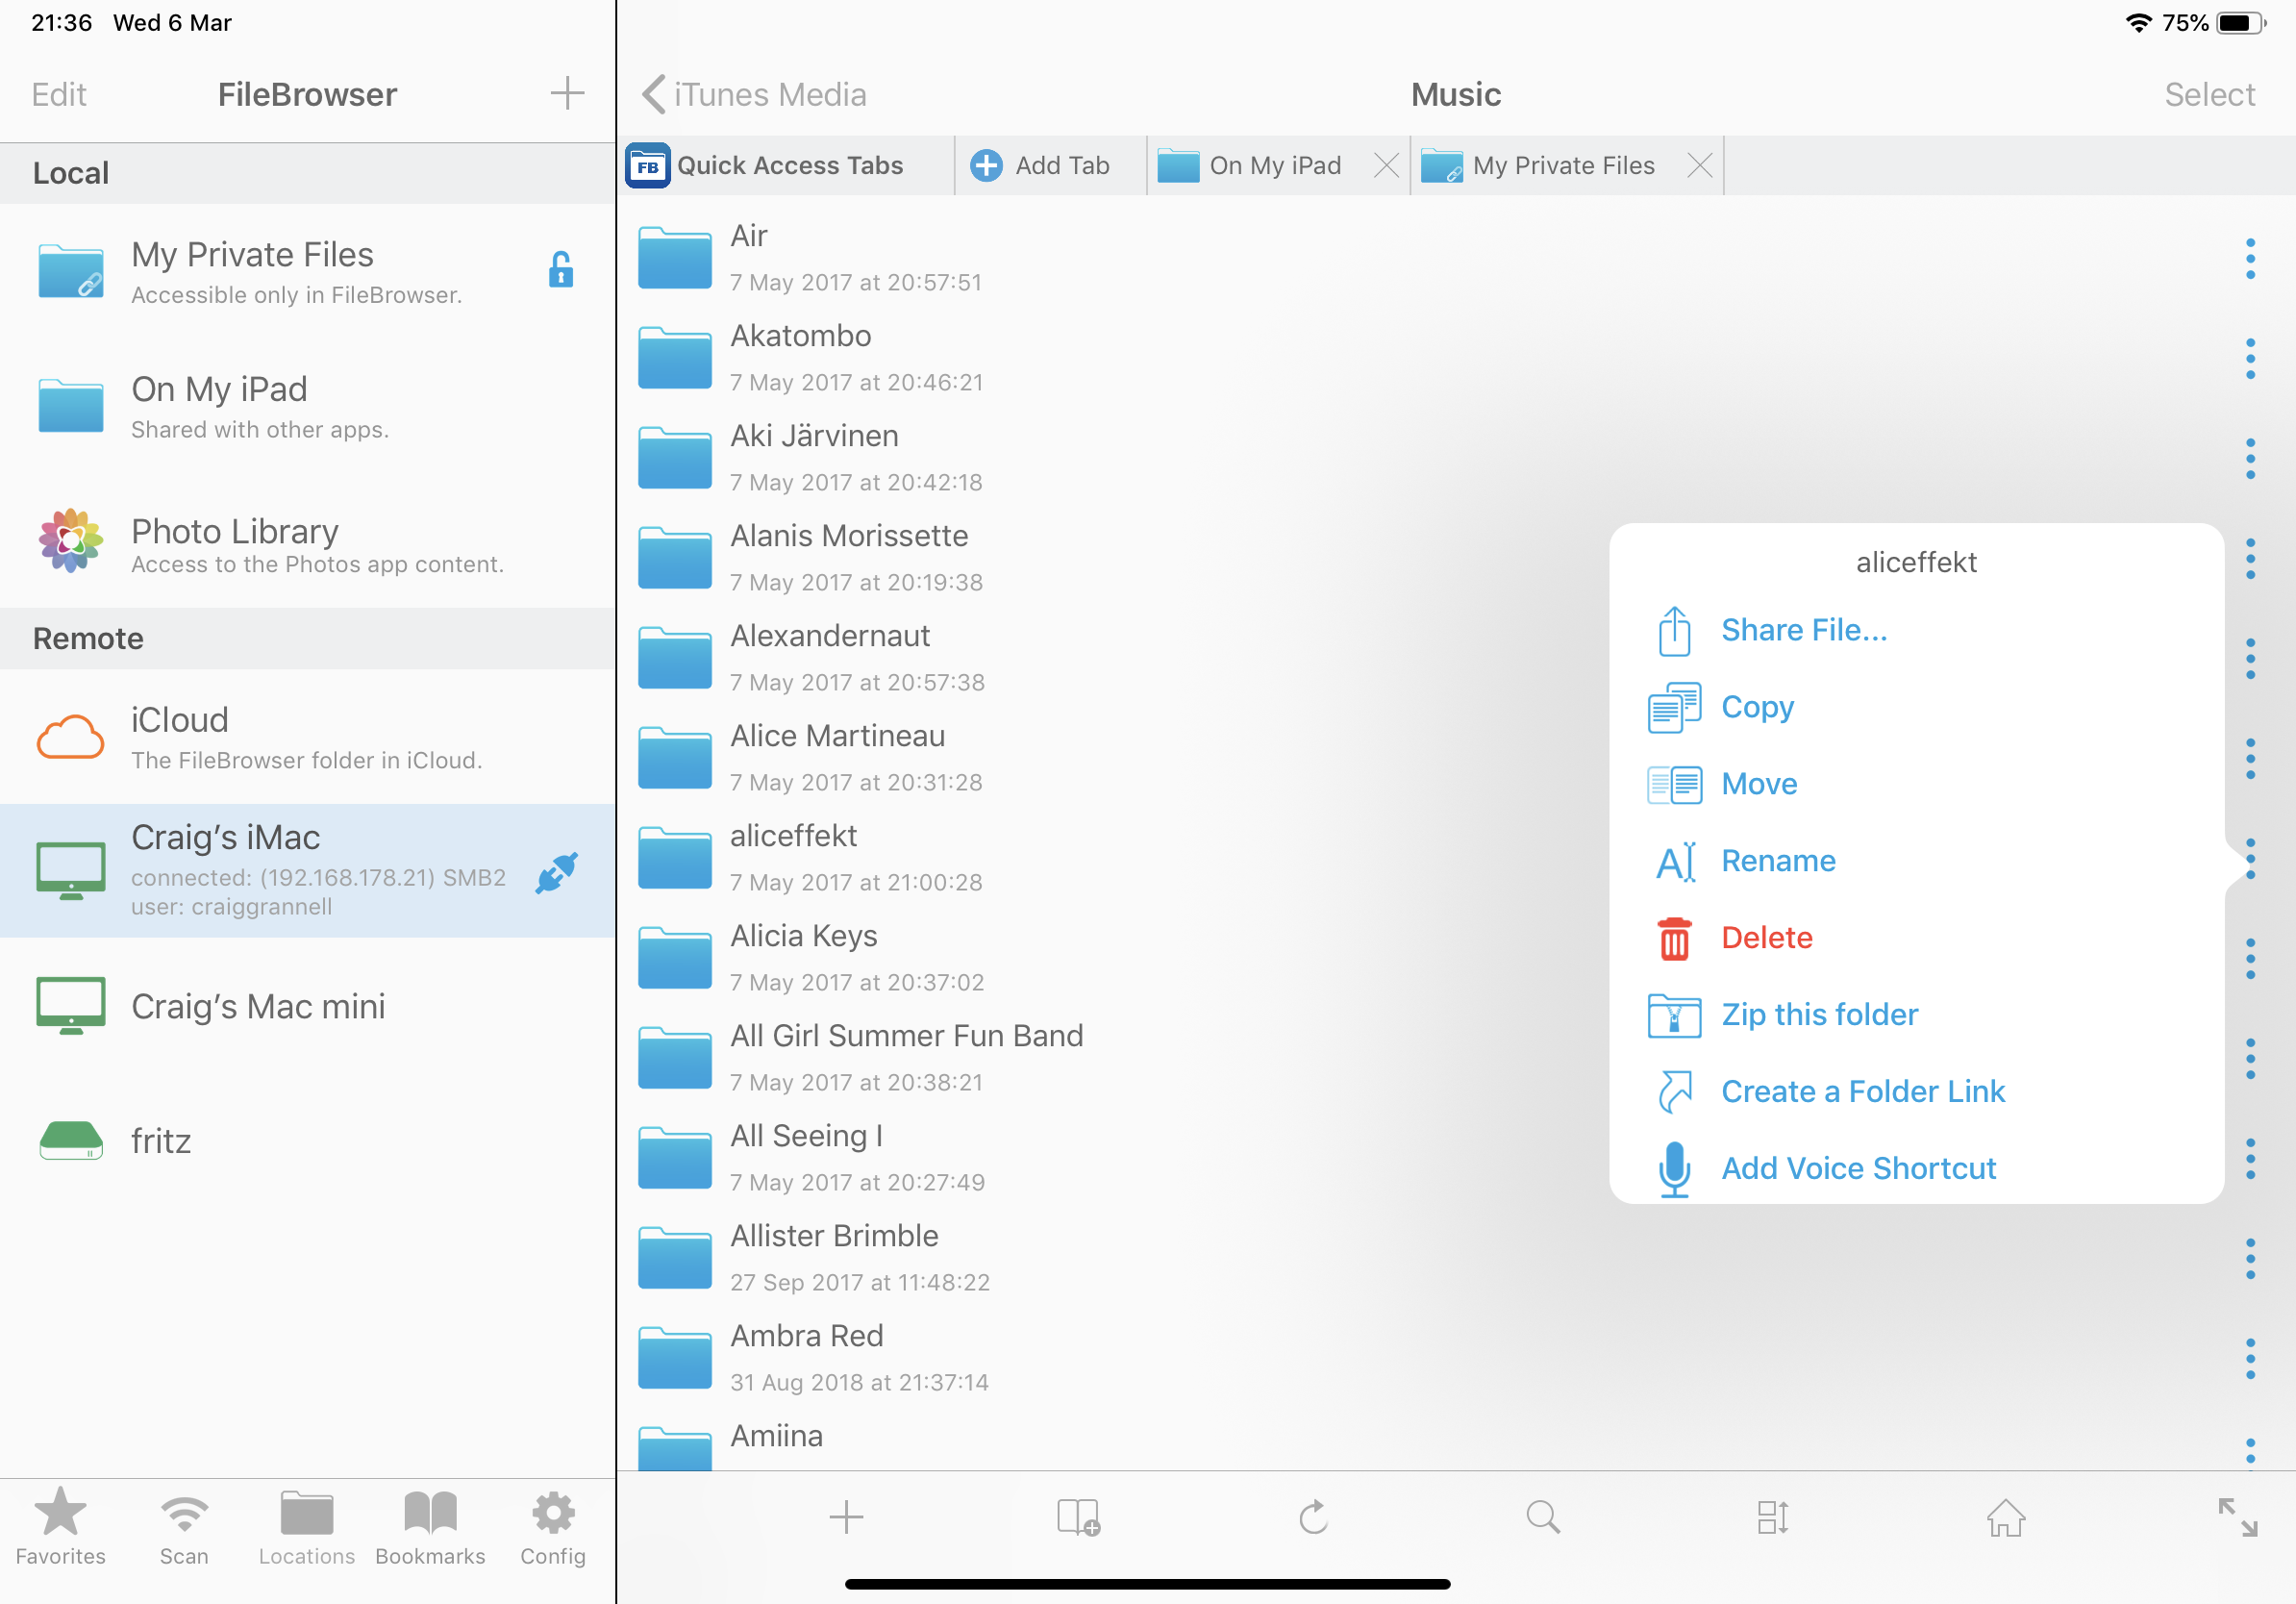2296x1604 pixels.
Task: Open the Alexandernaut options dots
Action: [2250, 658]
